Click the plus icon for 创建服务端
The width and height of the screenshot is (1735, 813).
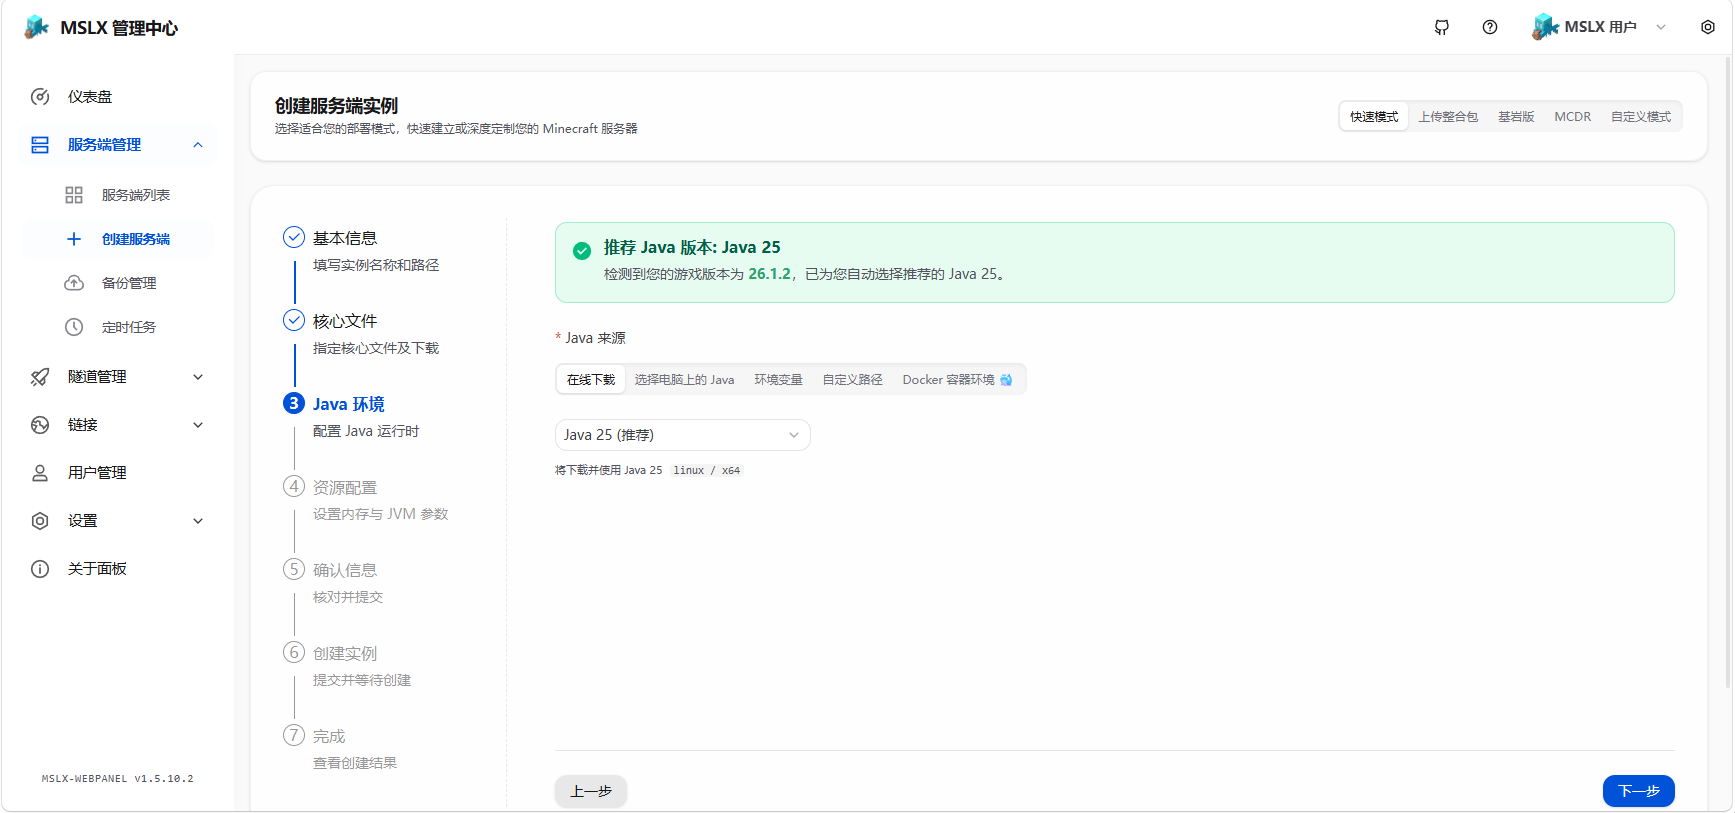pos(74,239)
